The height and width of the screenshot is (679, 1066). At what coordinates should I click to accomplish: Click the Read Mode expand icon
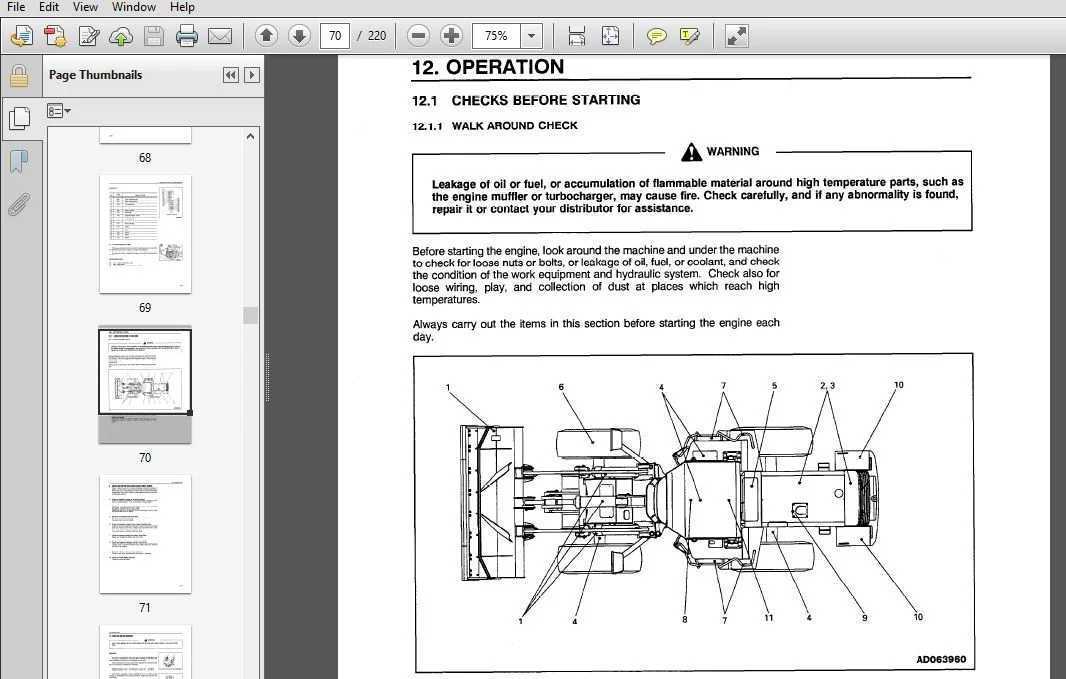coord(736,36)
